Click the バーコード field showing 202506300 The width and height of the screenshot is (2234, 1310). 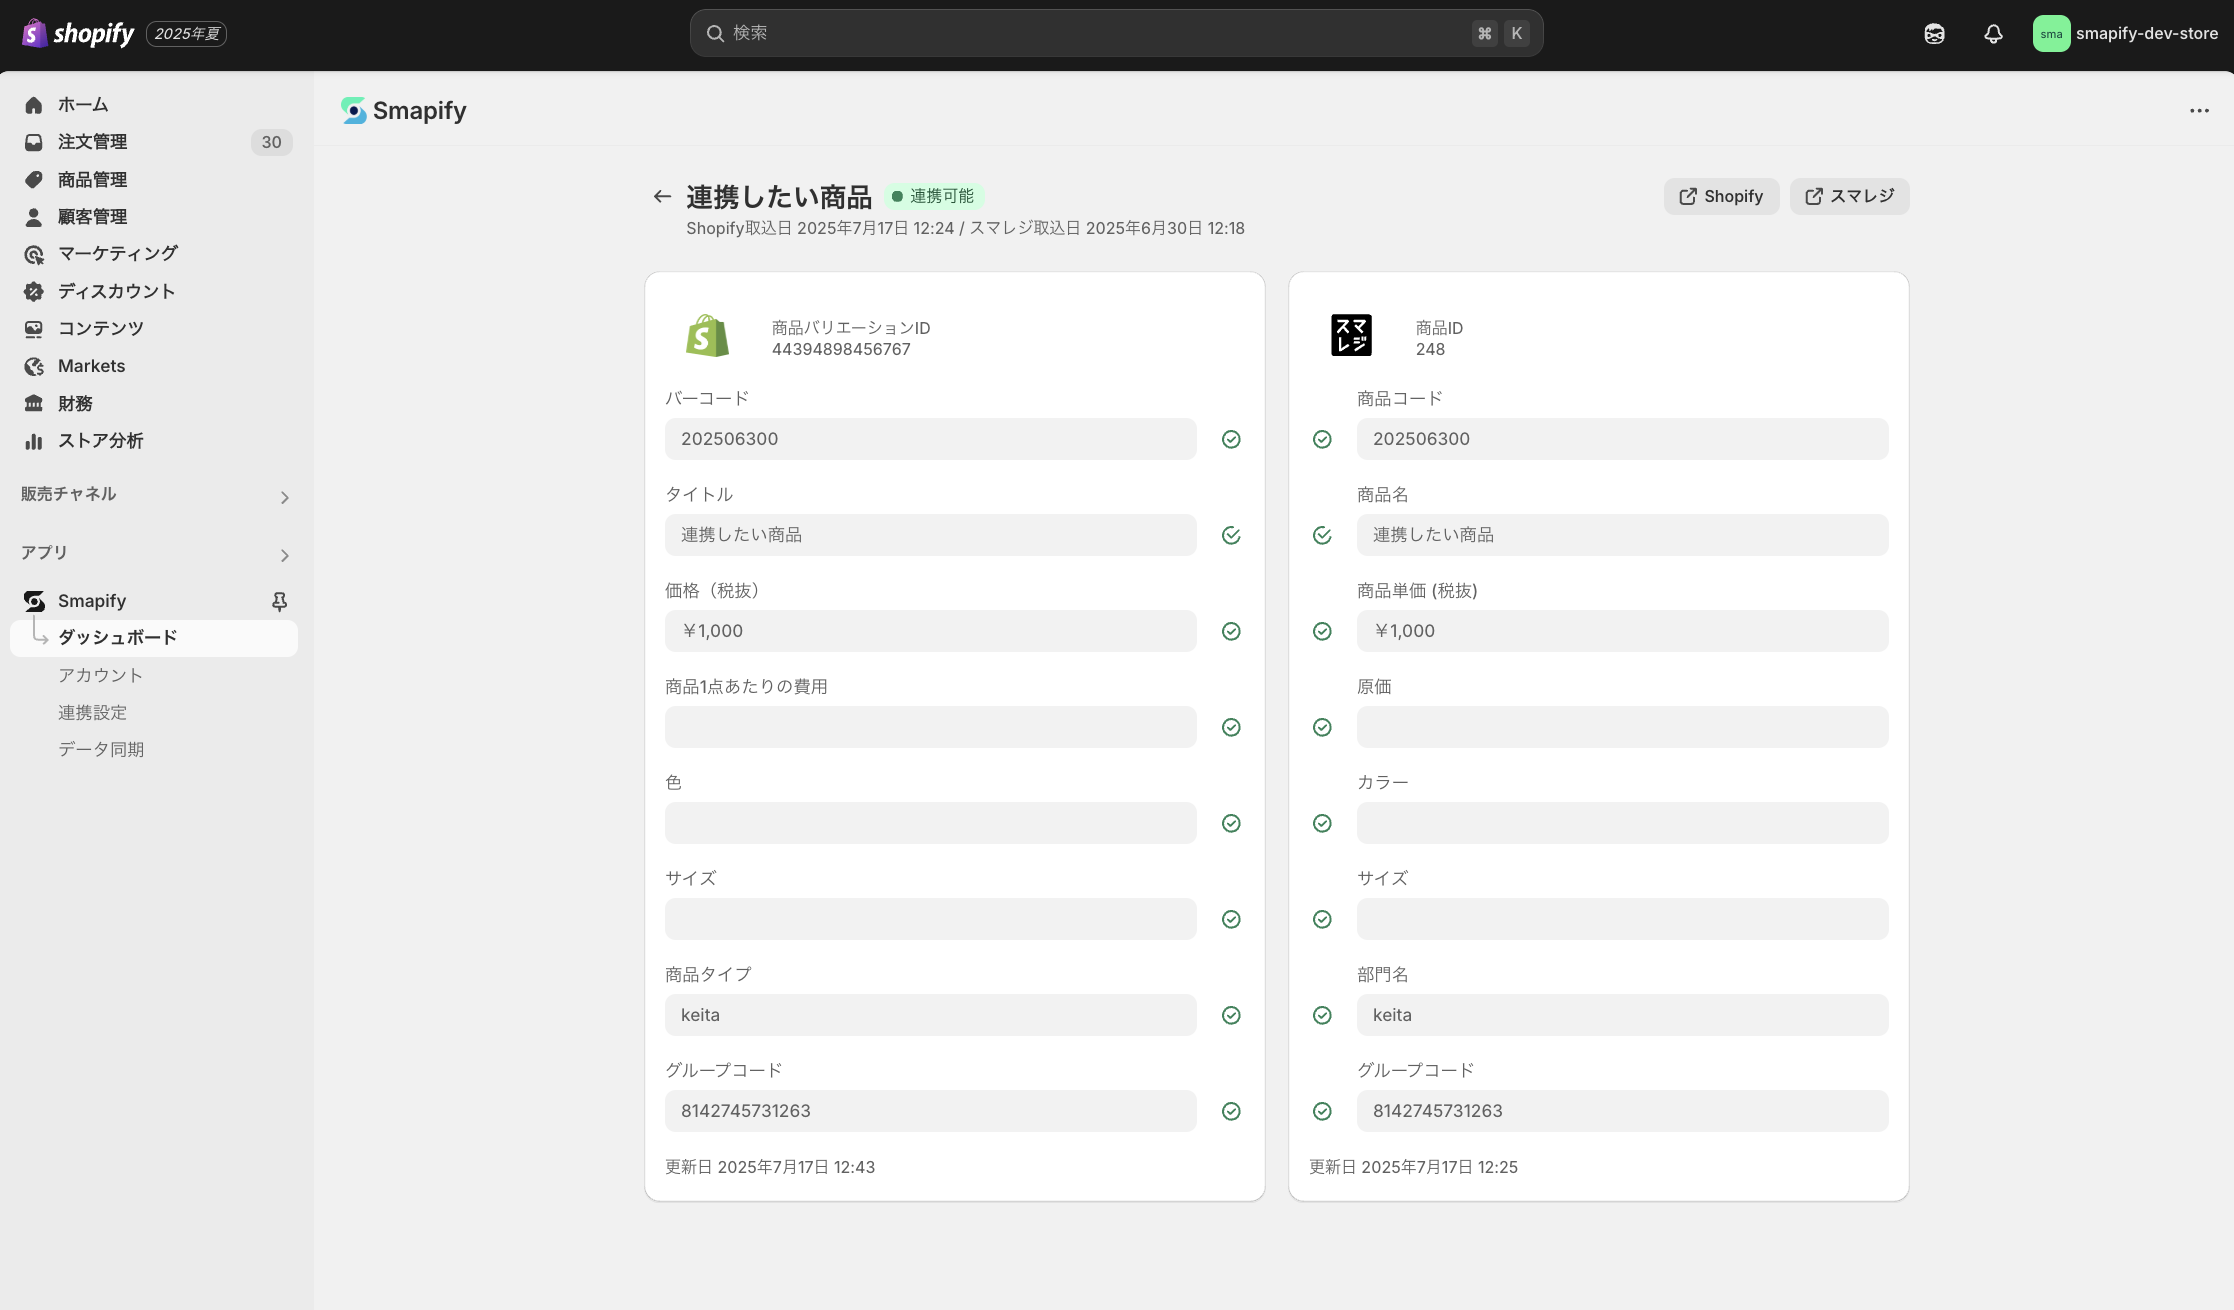coord(930,439)
